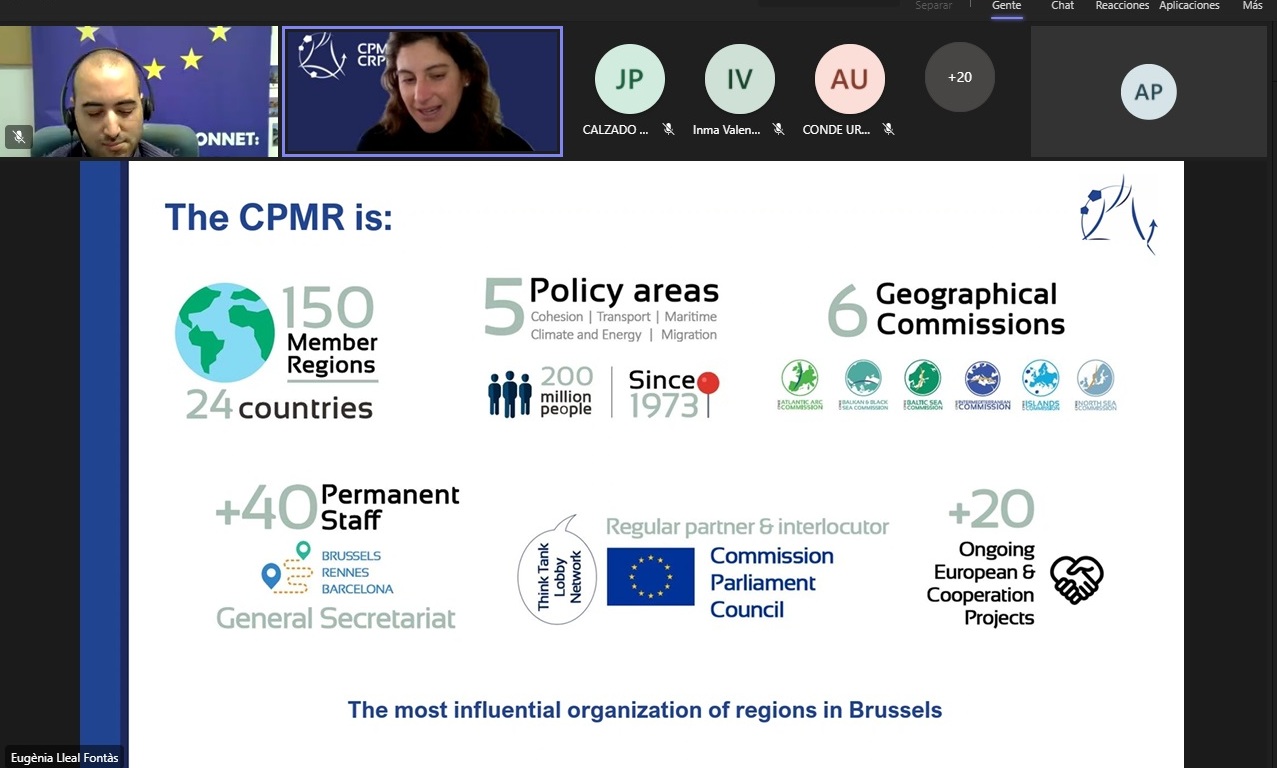1277x768 pixels.
Task: Select the video tile of man with headset
Action: pos(139,90)
